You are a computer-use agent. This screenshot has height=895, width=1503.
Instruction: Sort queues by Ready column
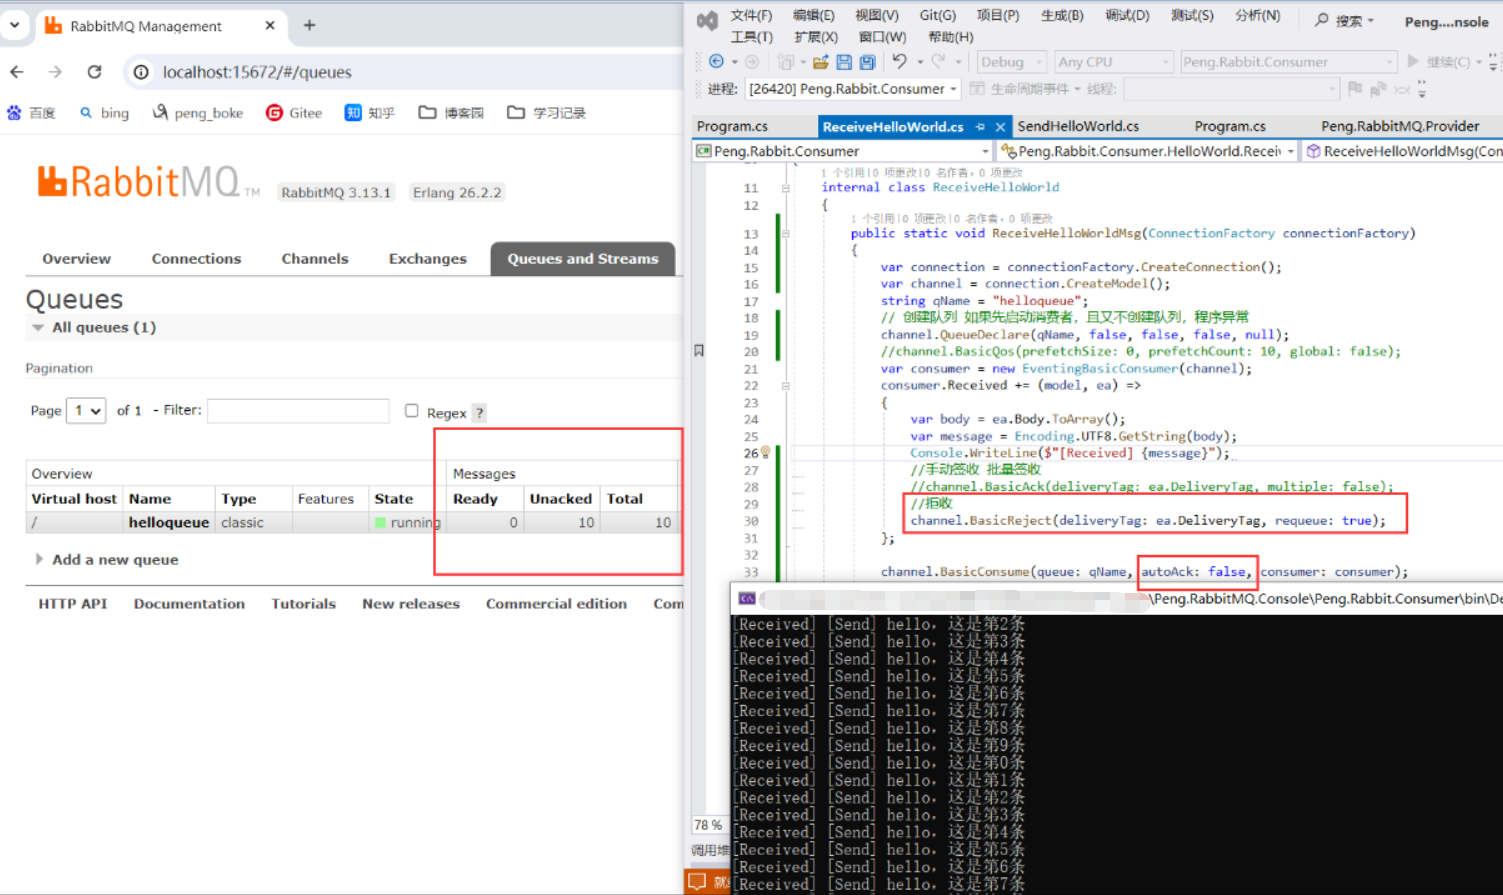coord(475,498)
